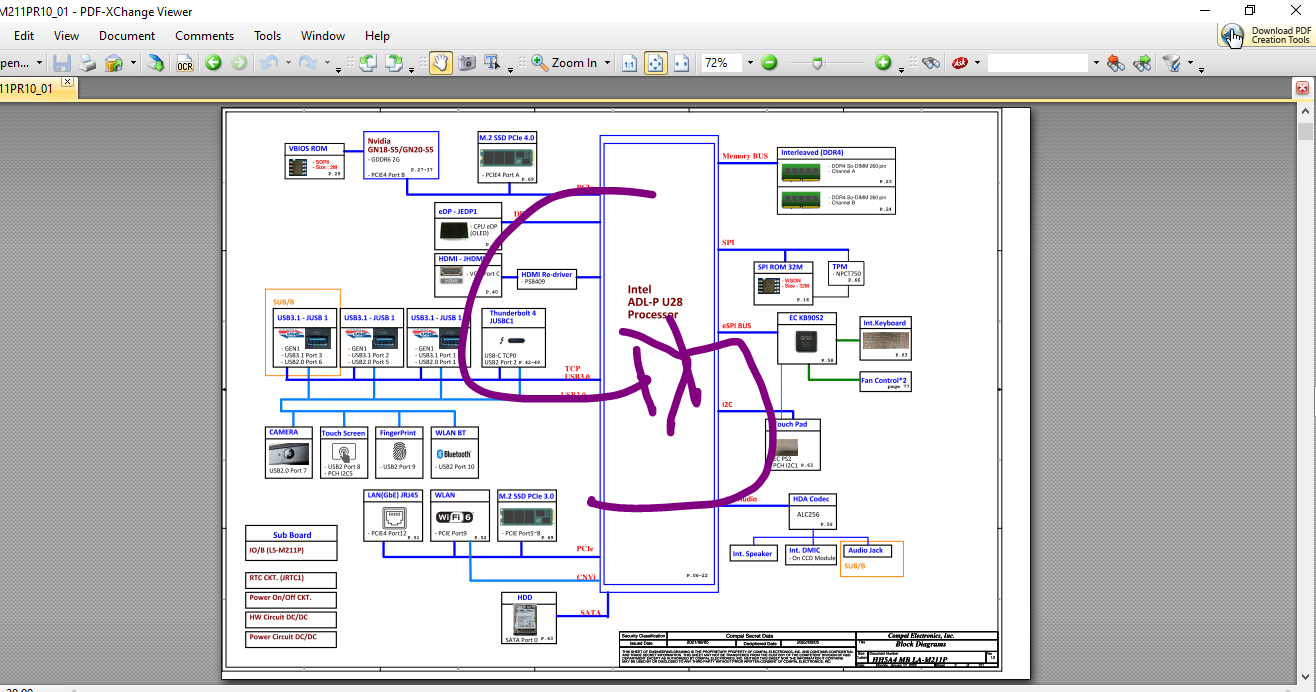Click the 'M.2 SSD PCIe 4.0' block label

tap(507, 138)
